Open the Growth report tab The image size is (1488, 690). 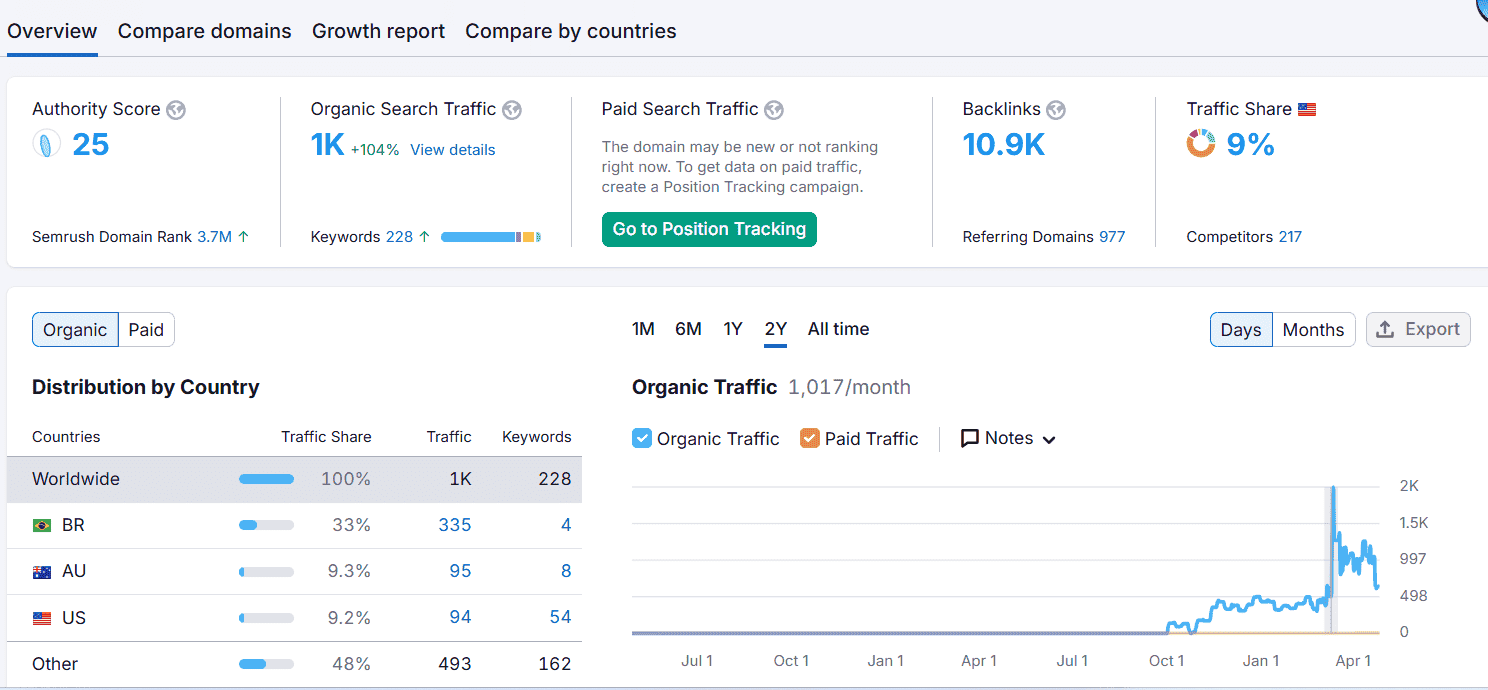pyautogui.click(x=378, y=31)
